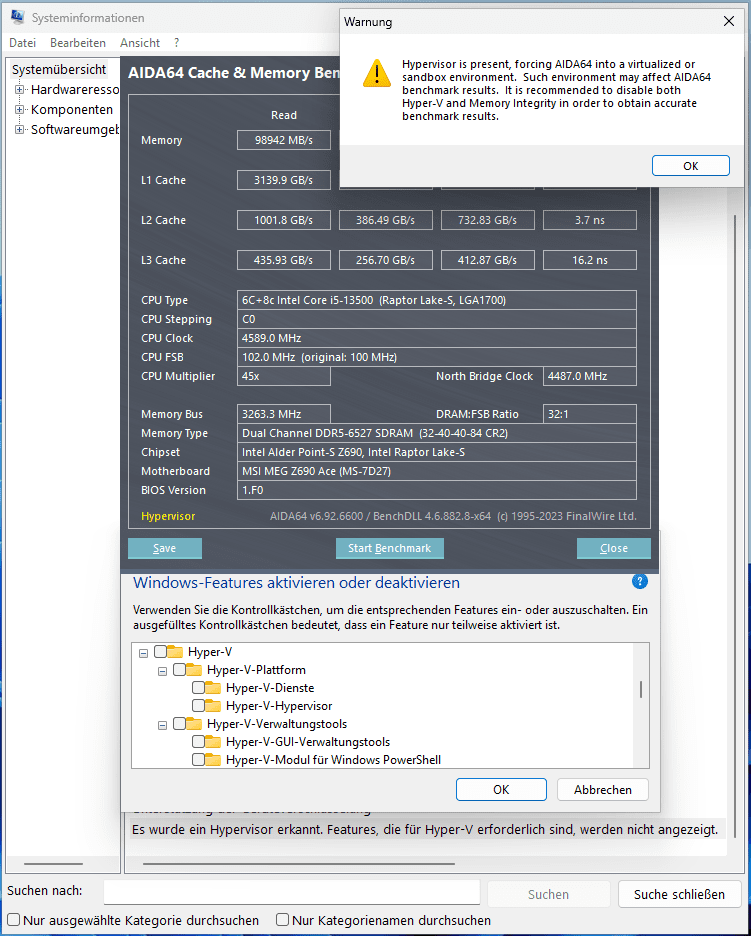Click horizontal scrollbar of left tree pane
Image resolution: width=751 pixels, height=936 pixels.
click(54, 864)
